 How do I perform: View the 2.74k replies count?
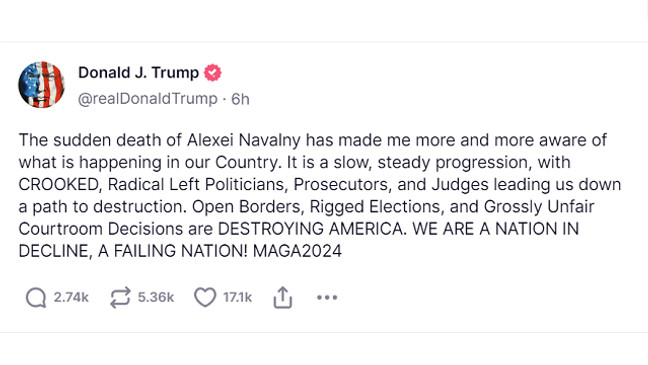(x=71, y=298)
